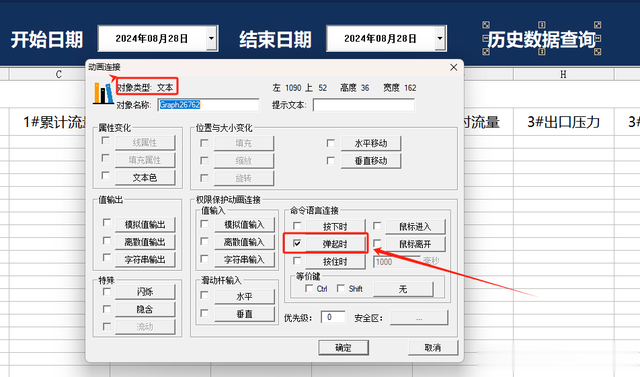Check the 离散值输出 checkbox
The image size is (640, 377).
(x=107, y=241)
